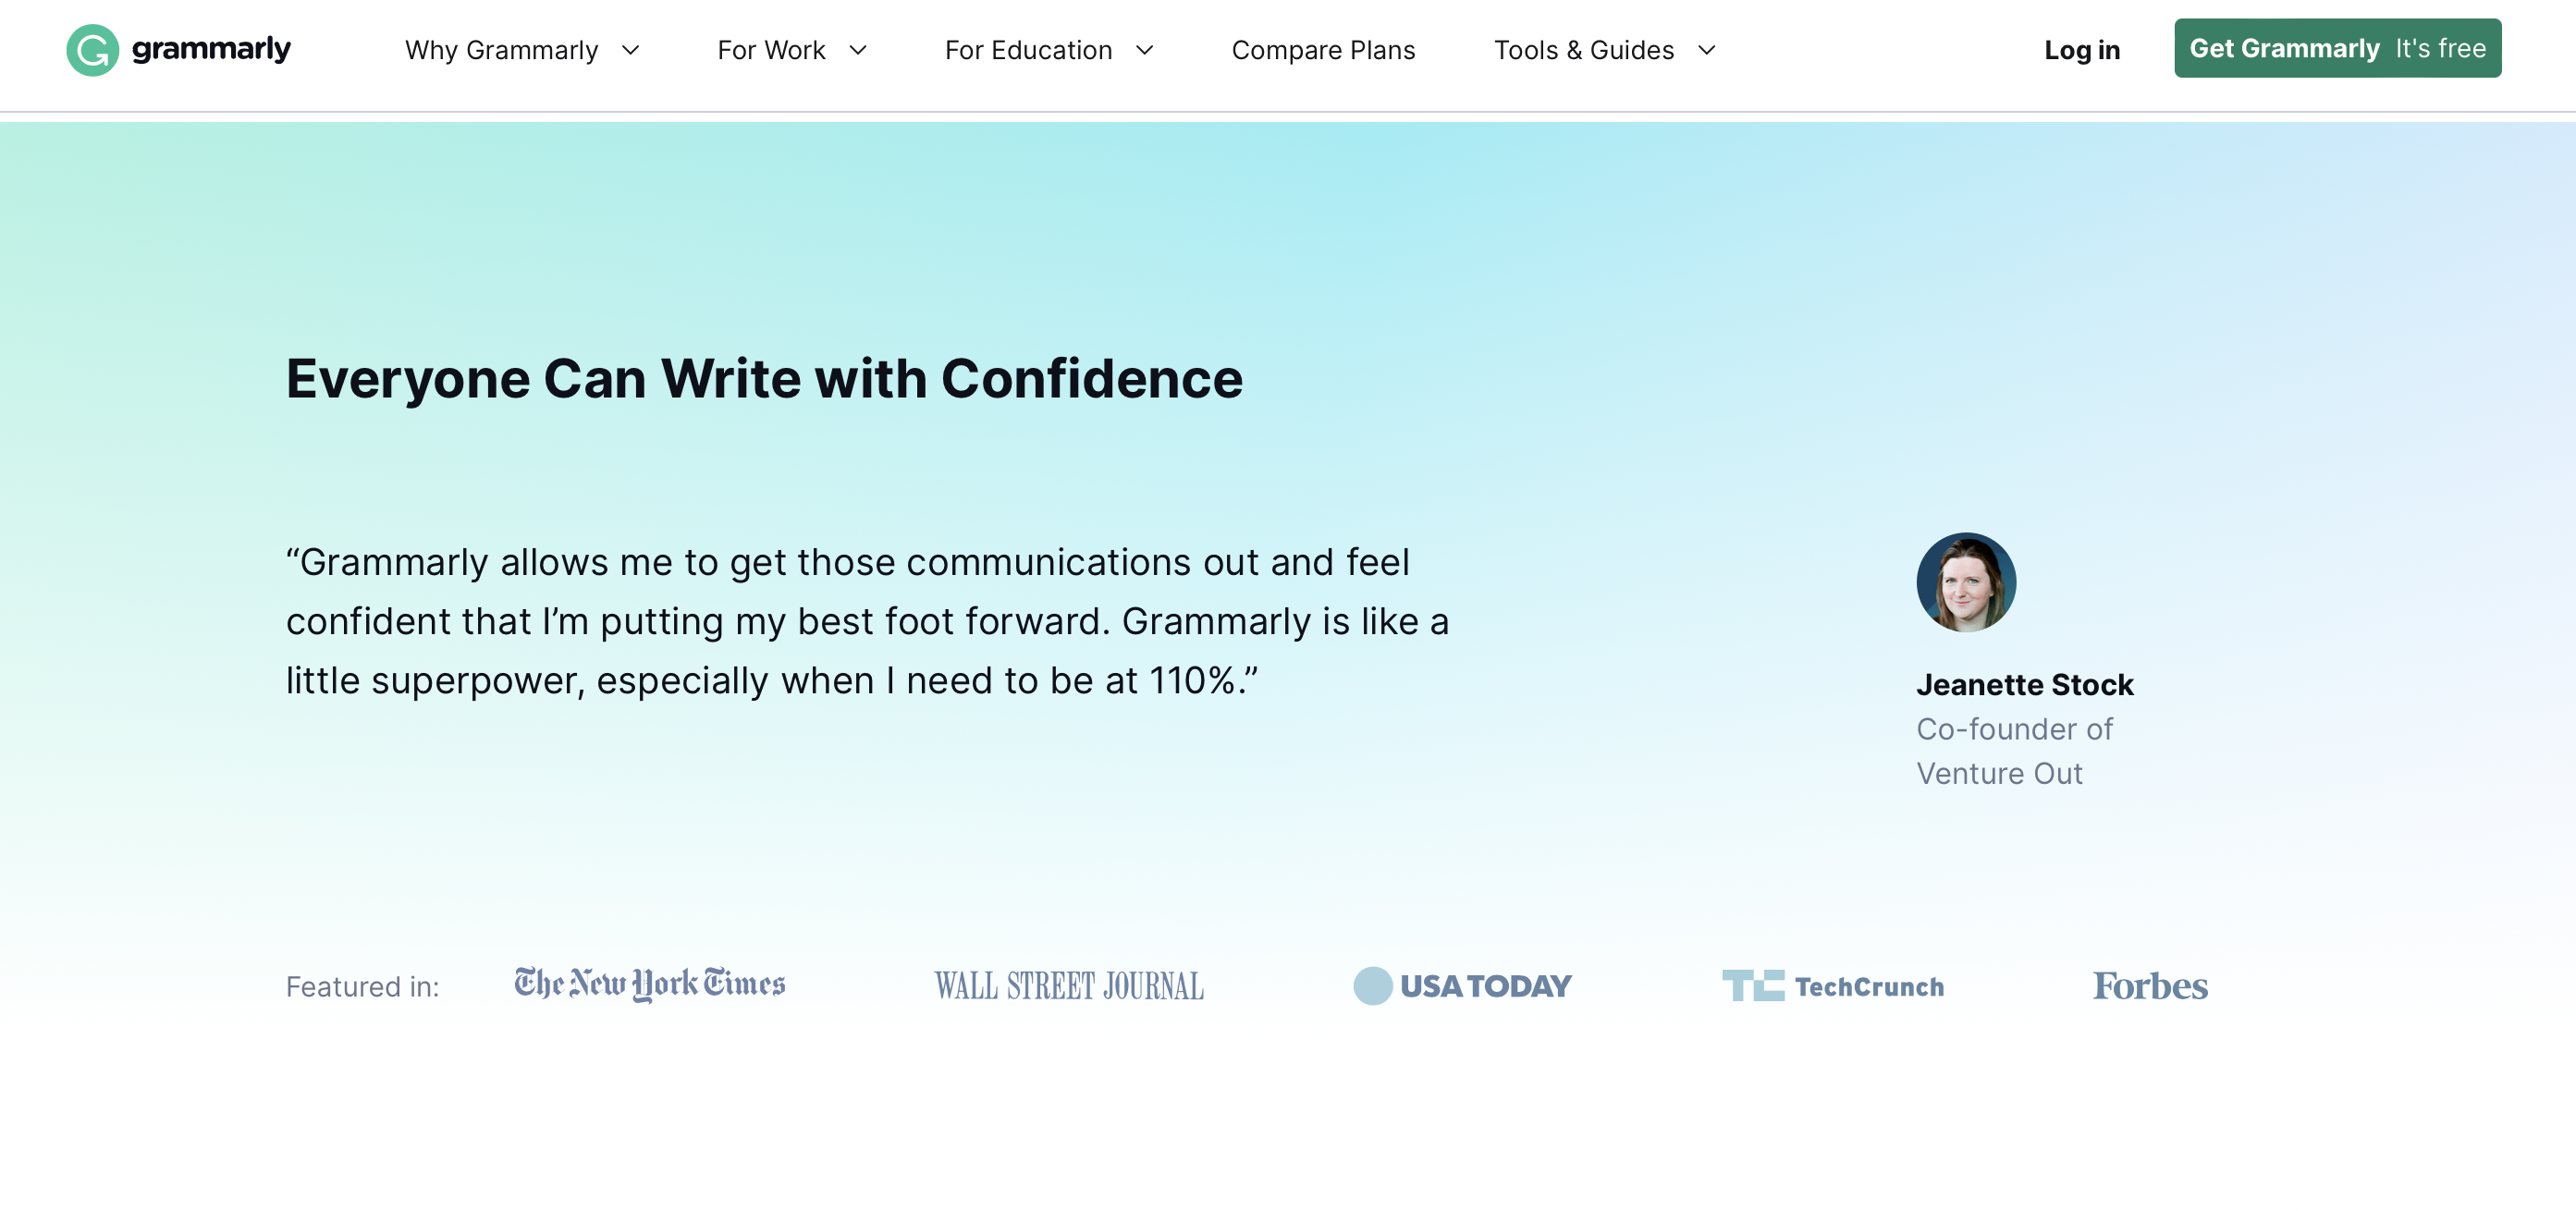Open the For Education menu
The width and height of the screenshot is (2576, 1211).
(1028, 50)
